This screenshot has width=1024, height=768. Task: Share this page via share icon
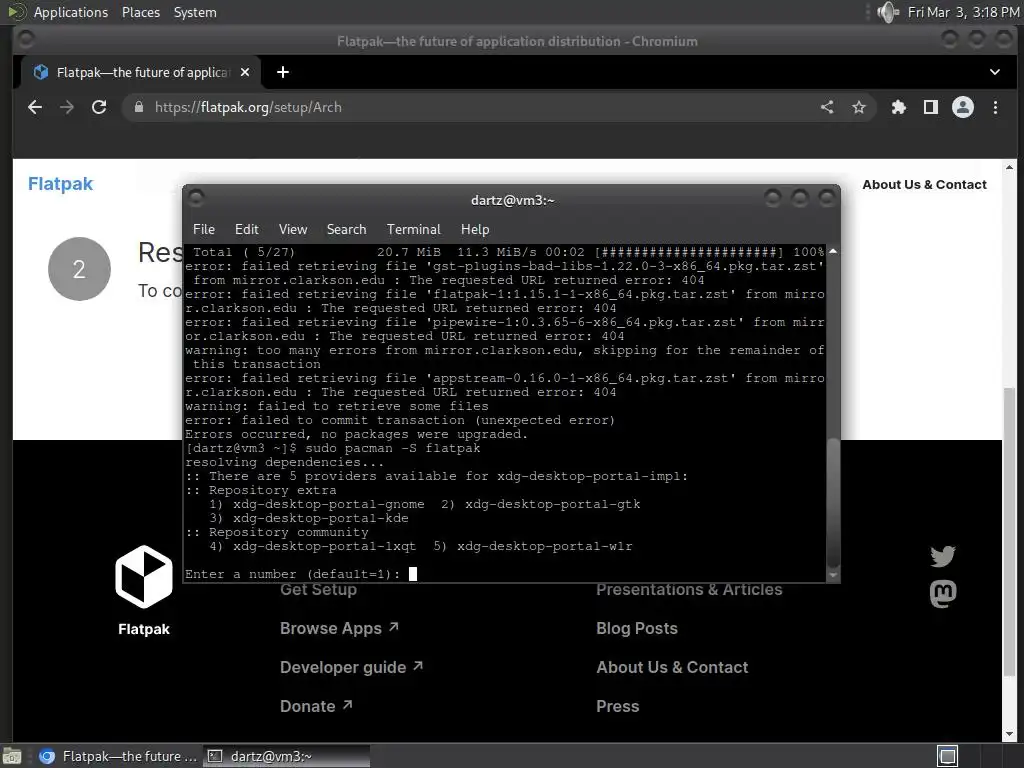pos(827,107)
